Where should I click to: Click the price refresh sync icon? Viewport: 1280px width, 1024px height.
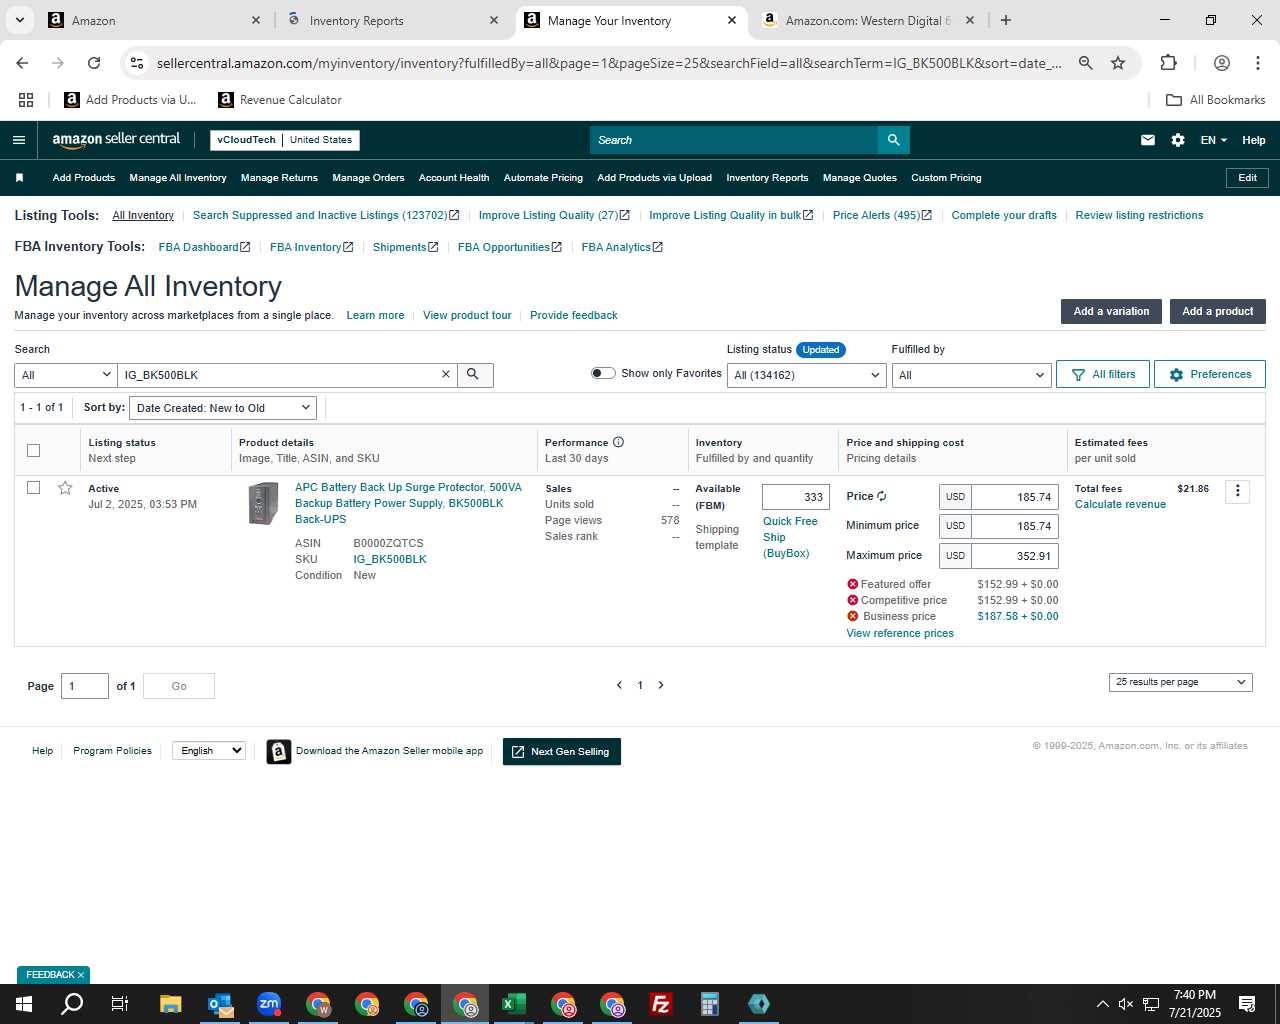881,496
